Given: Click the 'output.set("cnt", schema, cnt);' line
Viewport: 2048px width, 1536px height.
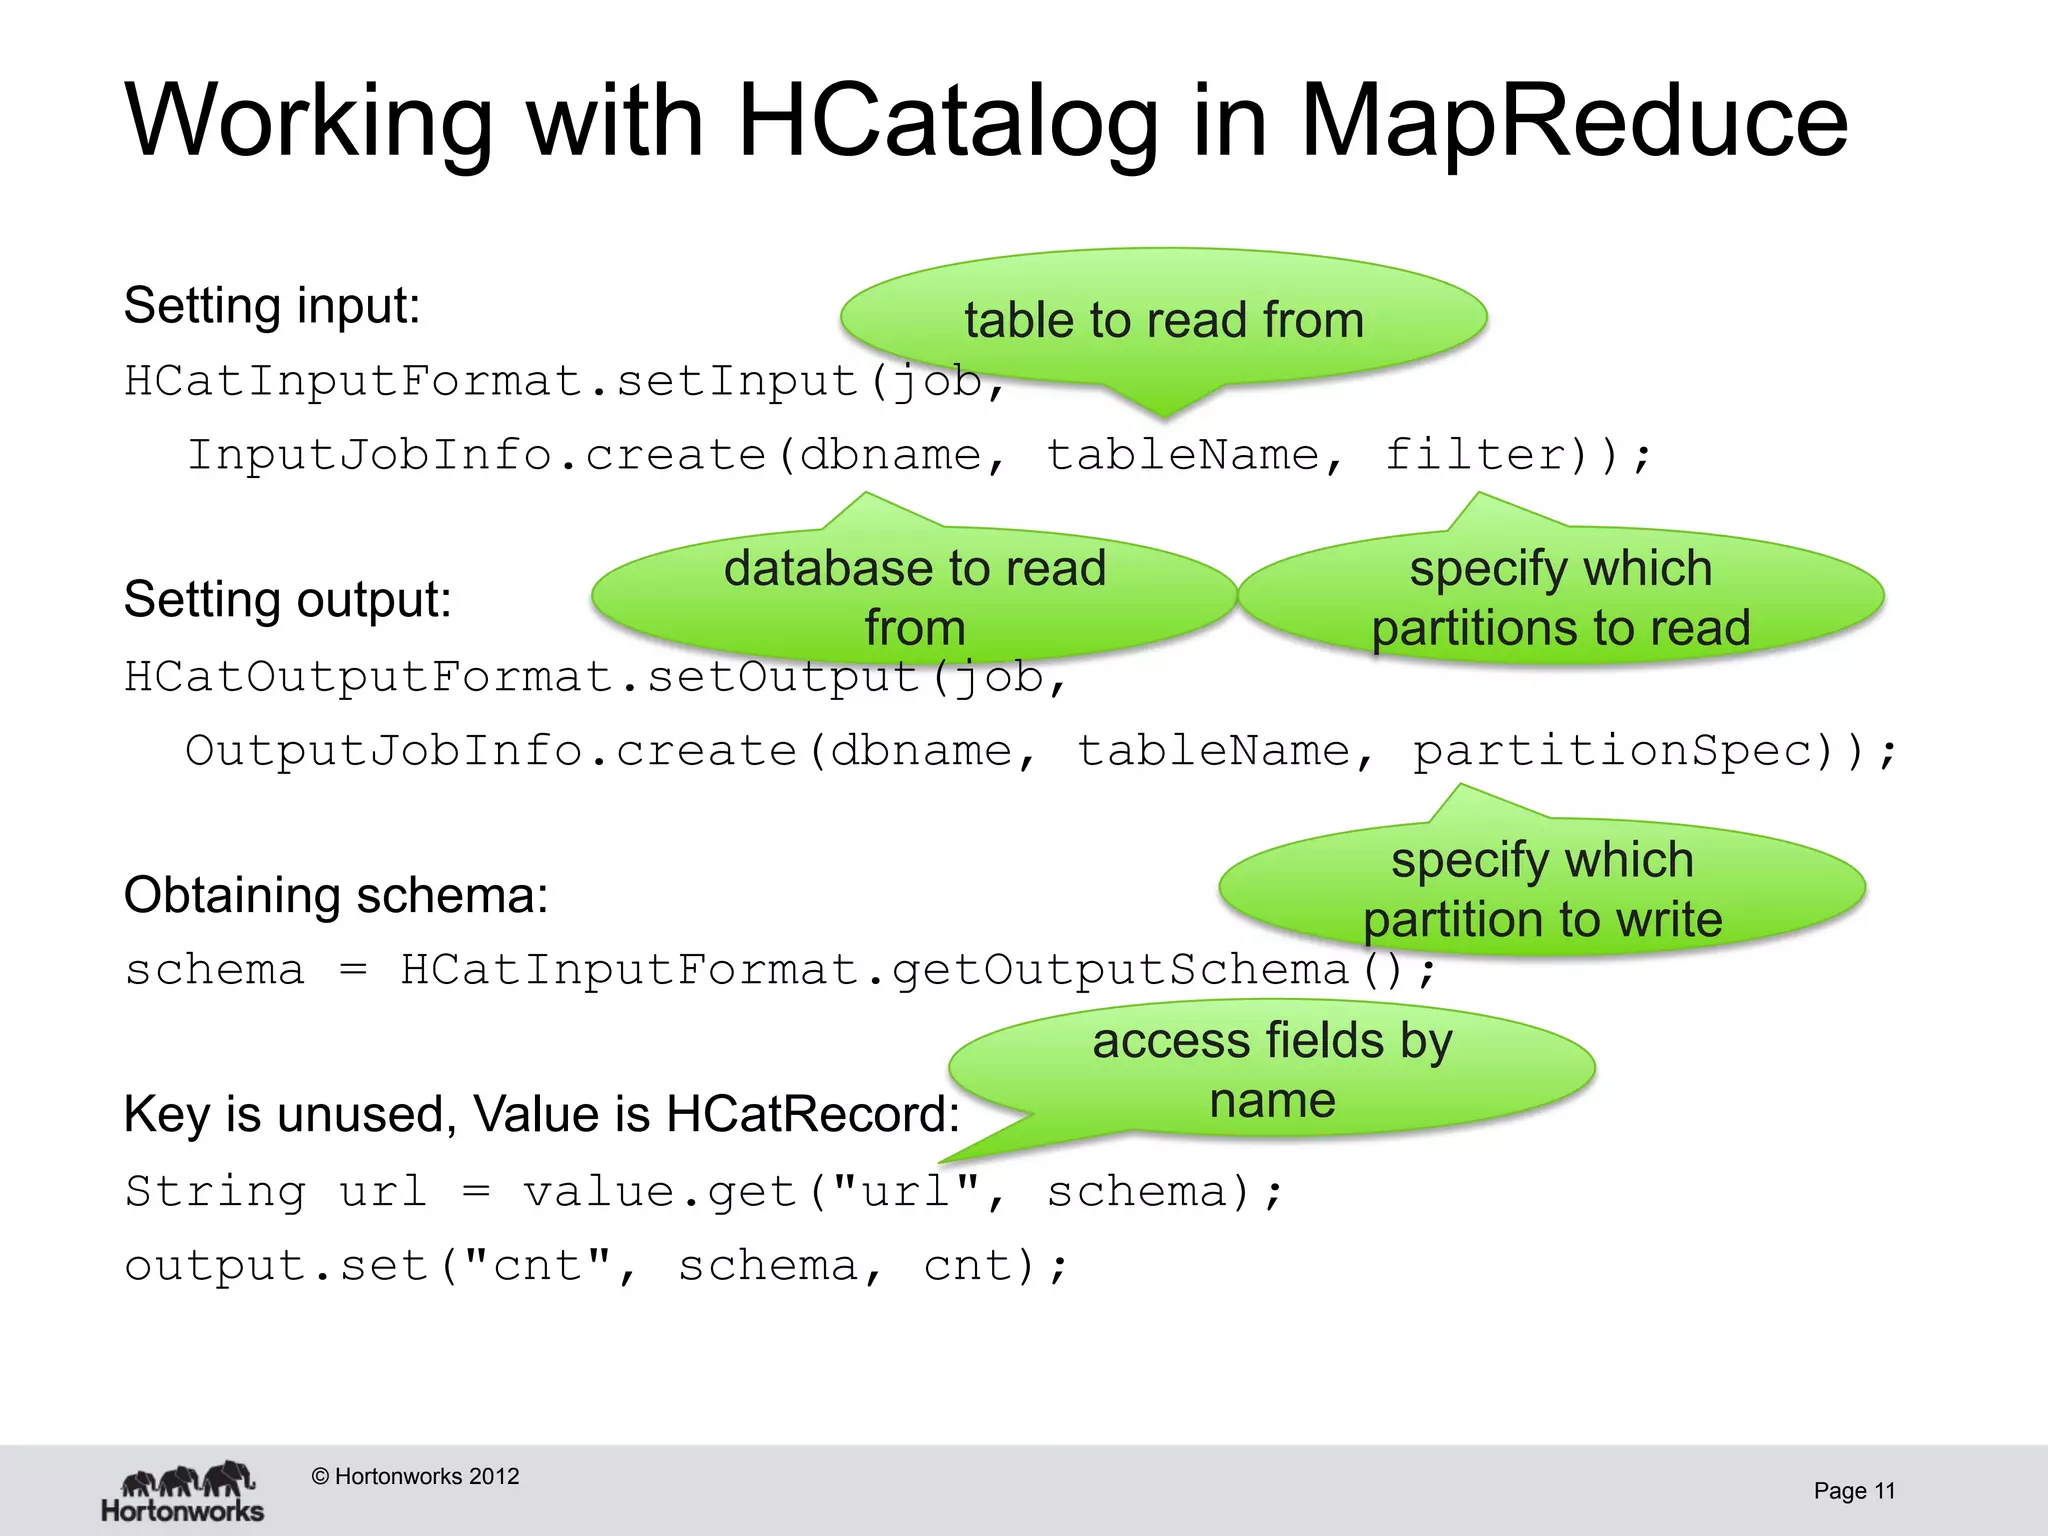Looking at the screenshot, I should tap(597, 1267).
